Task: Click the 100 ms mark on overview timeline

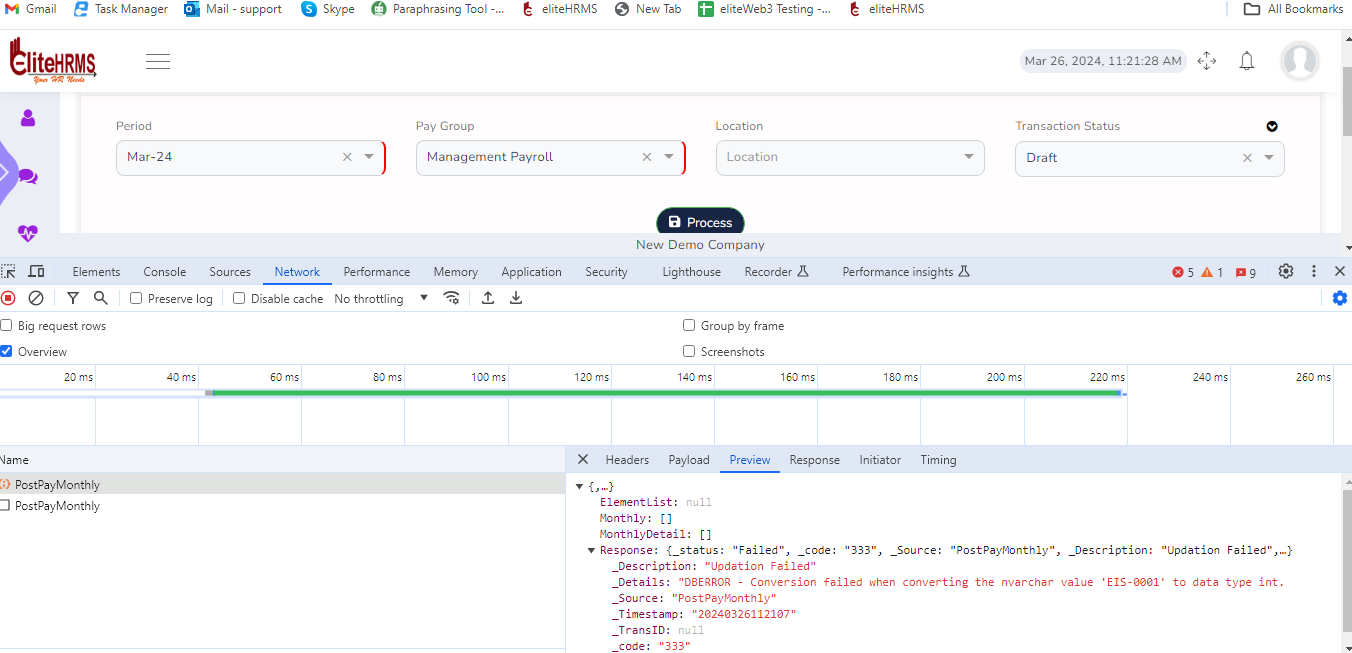Action: point(488,377)
